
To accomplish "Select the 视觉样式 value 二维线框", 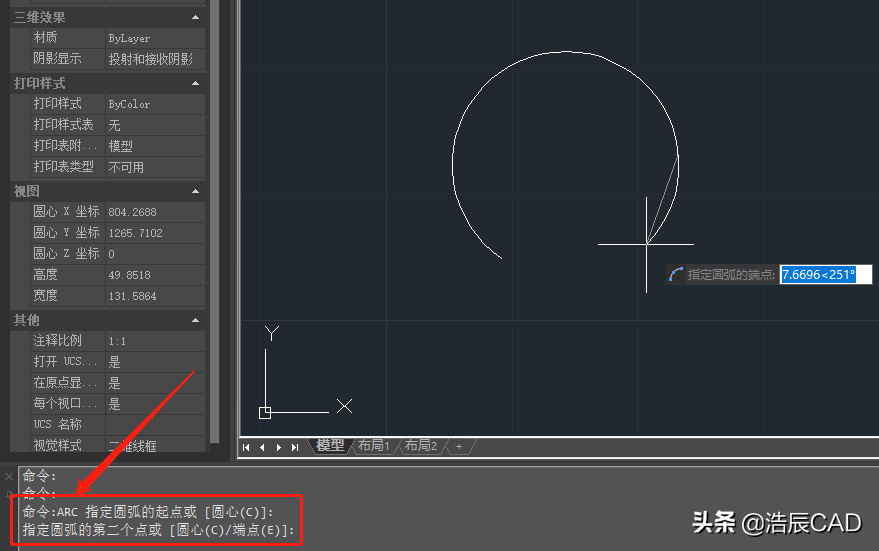I will (155, 446).
